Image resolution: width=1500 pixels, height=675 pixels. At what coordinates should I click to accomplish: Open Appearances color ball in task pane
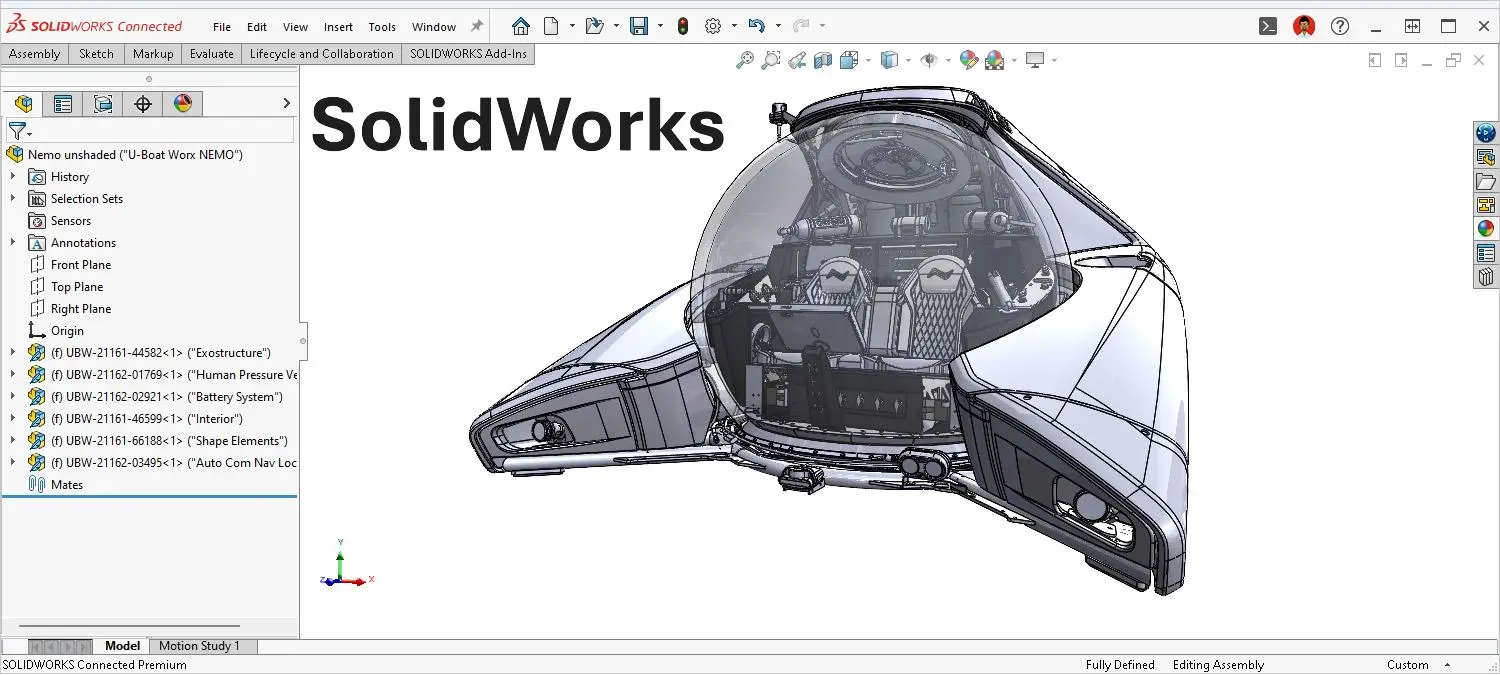(1486, 229)
